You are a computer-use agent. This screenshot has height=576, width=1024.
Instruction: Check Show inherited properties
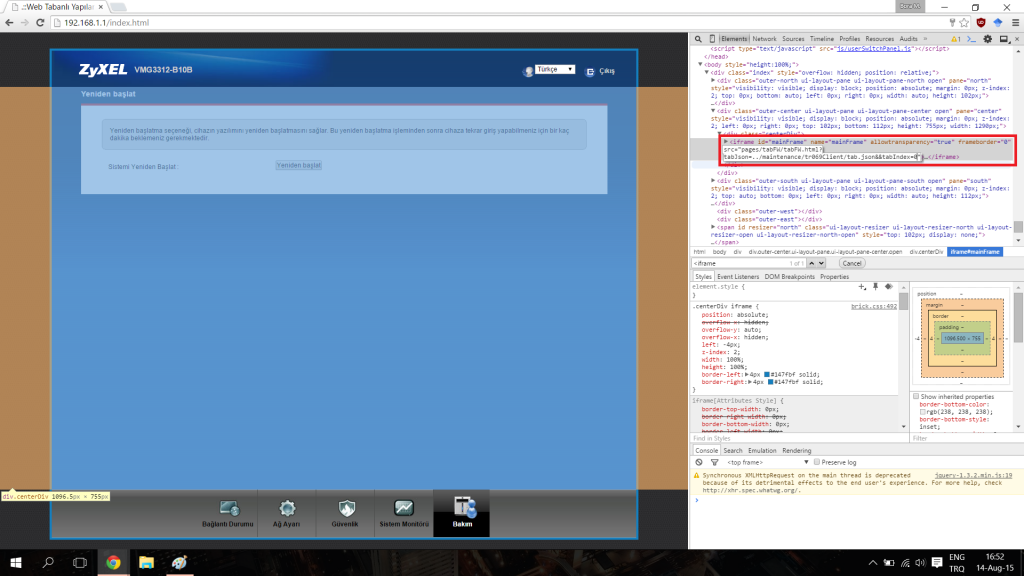tap(916, 396)
